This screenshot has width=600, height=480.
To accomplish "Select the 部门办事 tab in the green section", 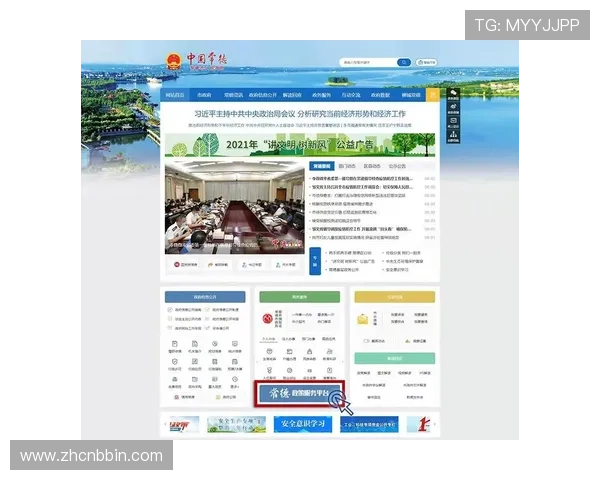I will point(308,339).
